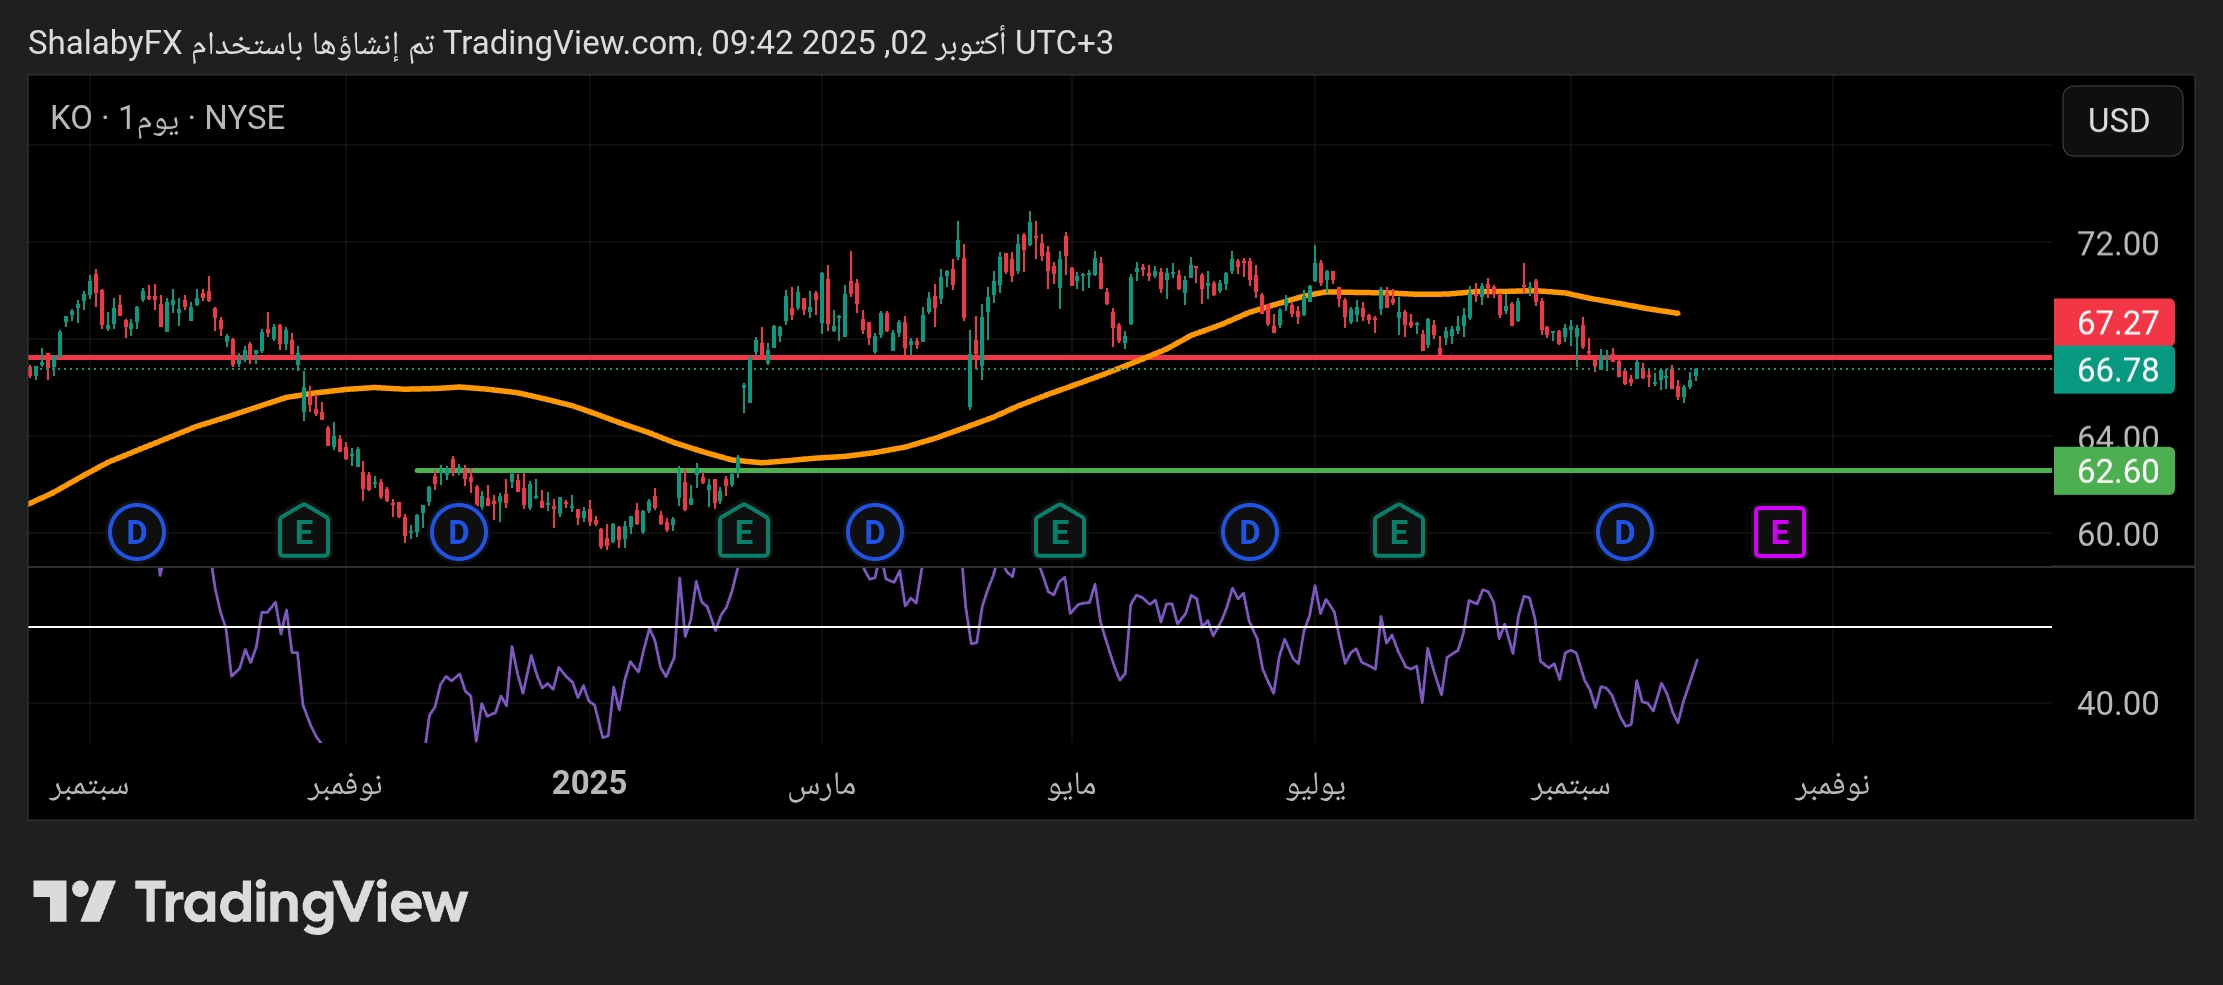Click the TradingView logo at bottom left

click(250, 902)
